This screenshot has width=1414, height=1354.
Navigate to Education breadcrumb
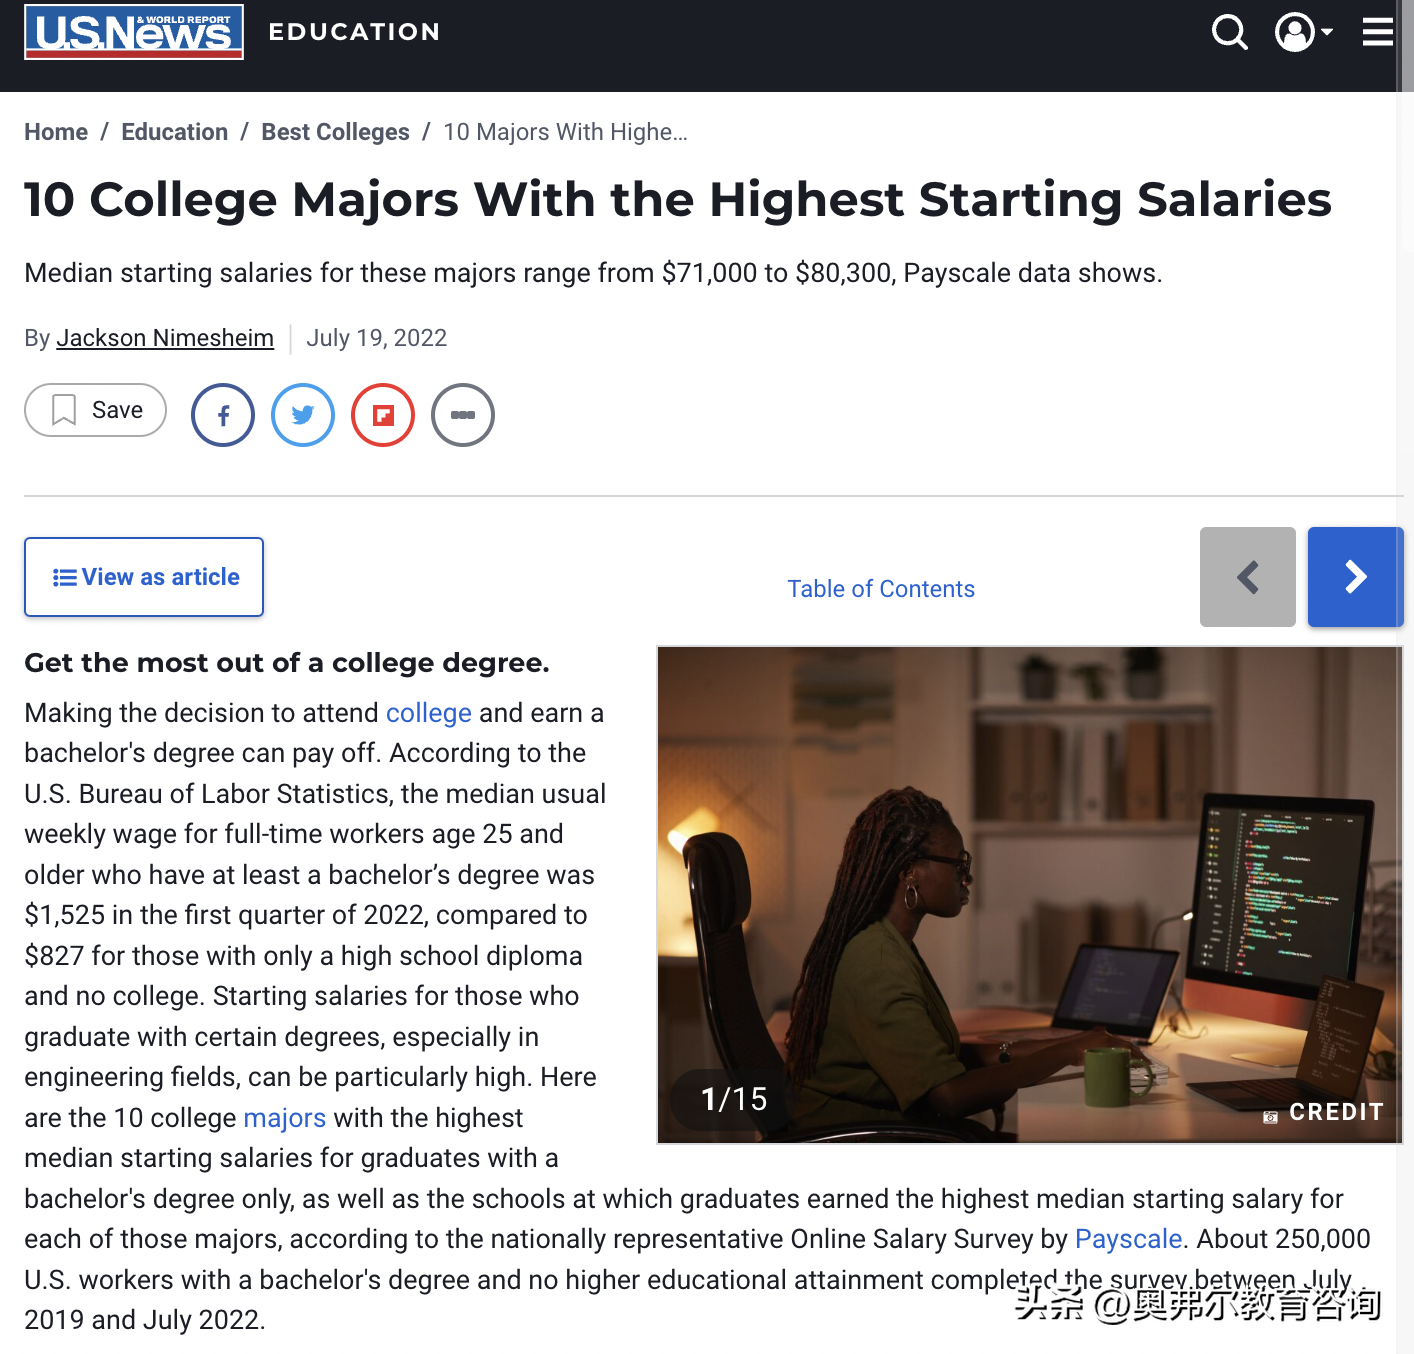175,132
